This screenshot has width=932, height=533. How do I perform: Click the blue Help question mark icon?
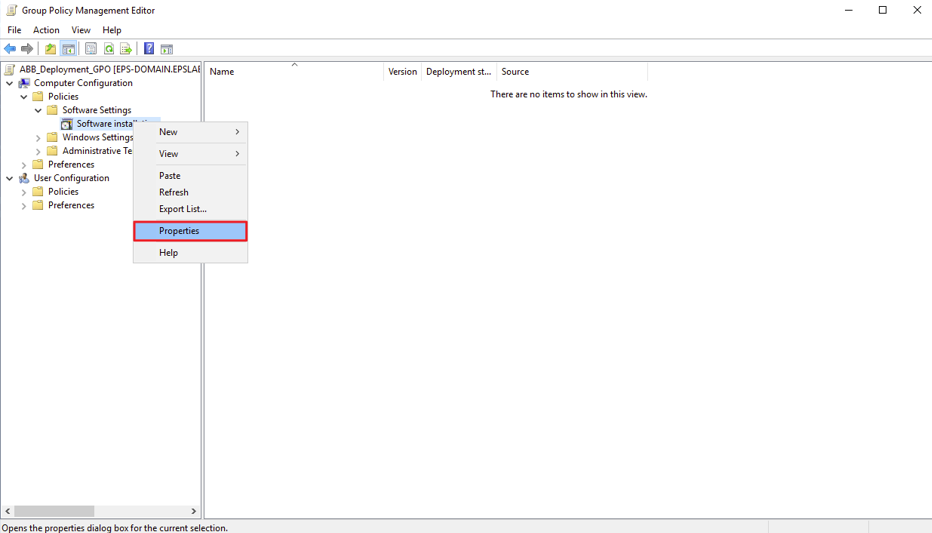149,49
